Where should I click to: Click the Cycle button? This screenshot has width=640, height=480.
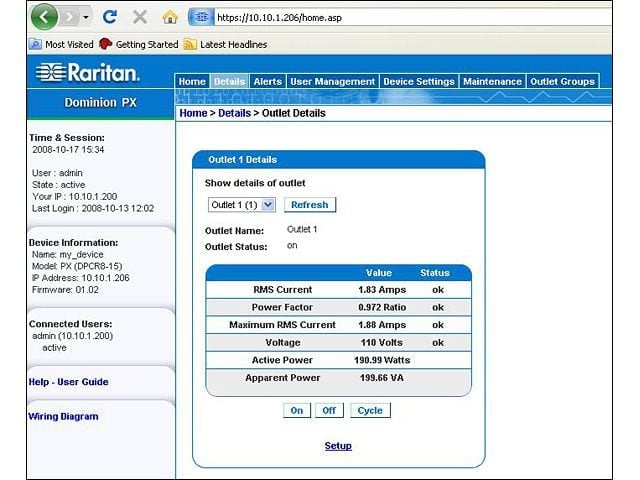coord(370,410)
